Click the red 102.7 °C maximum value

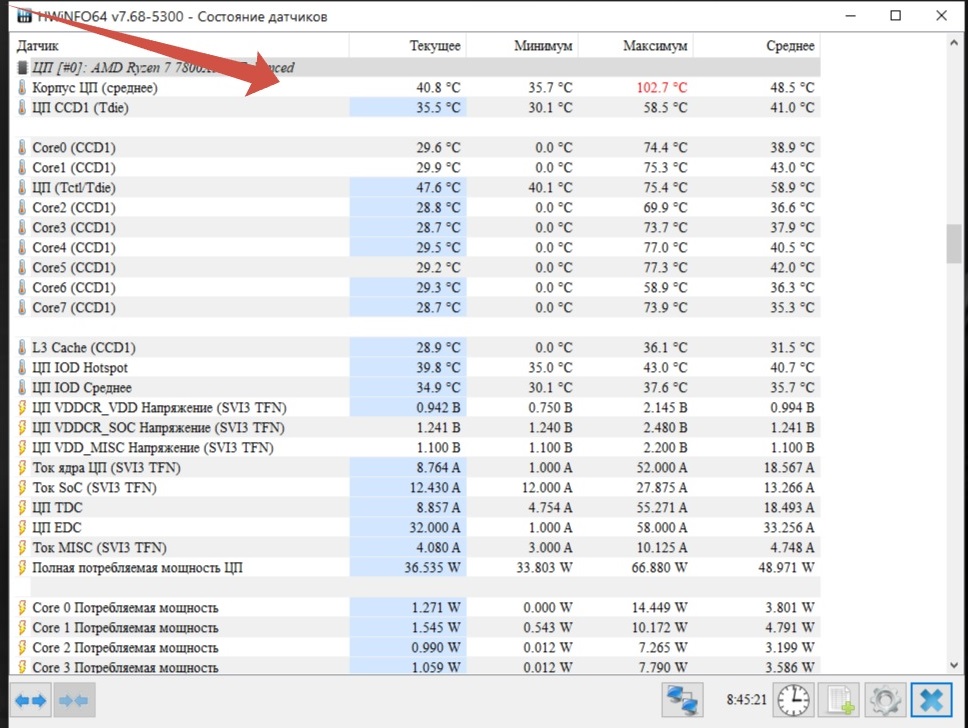pyautogui.click(x=661, y=87)
